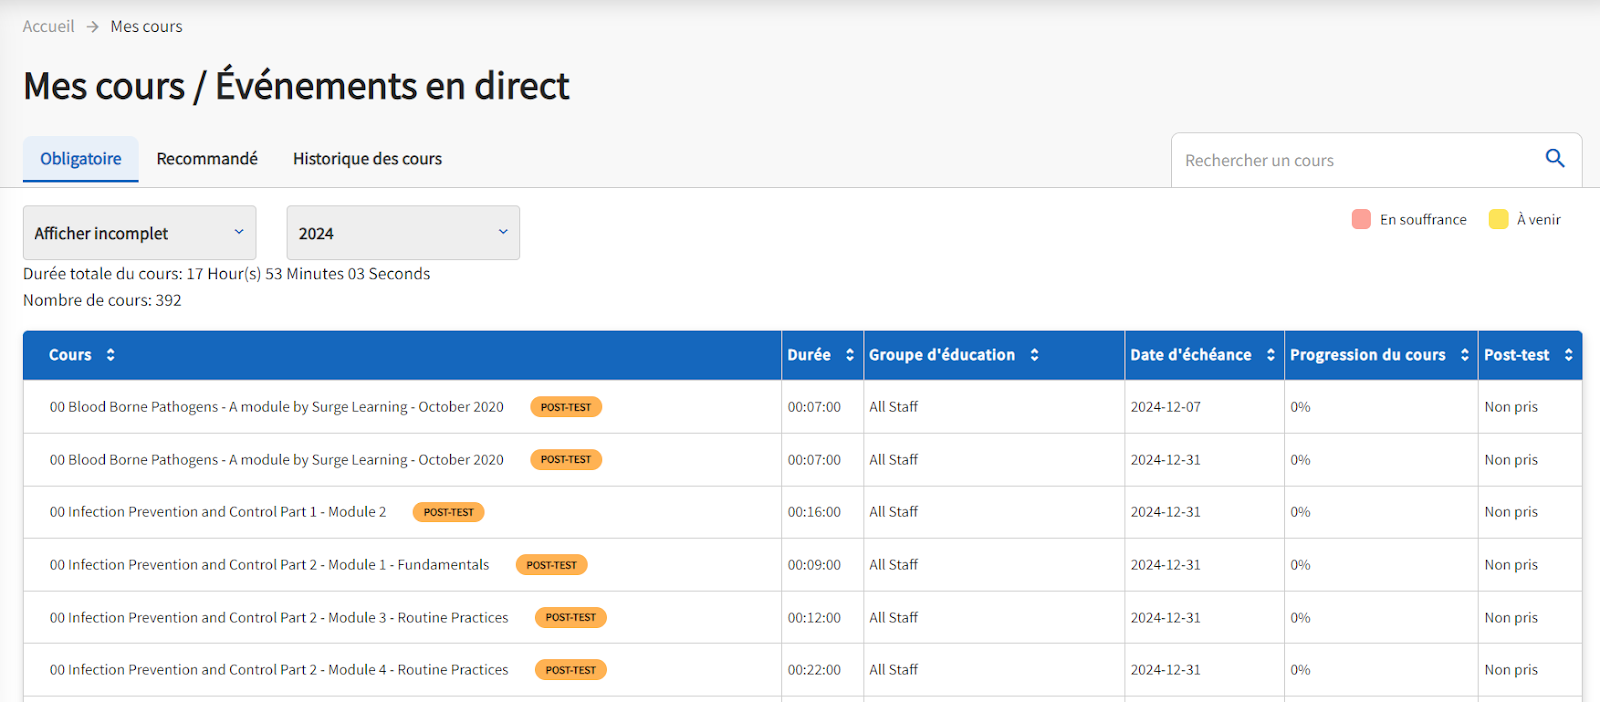
Task: Sort by Durée column sort icon
Action: [x=850, y=355]
